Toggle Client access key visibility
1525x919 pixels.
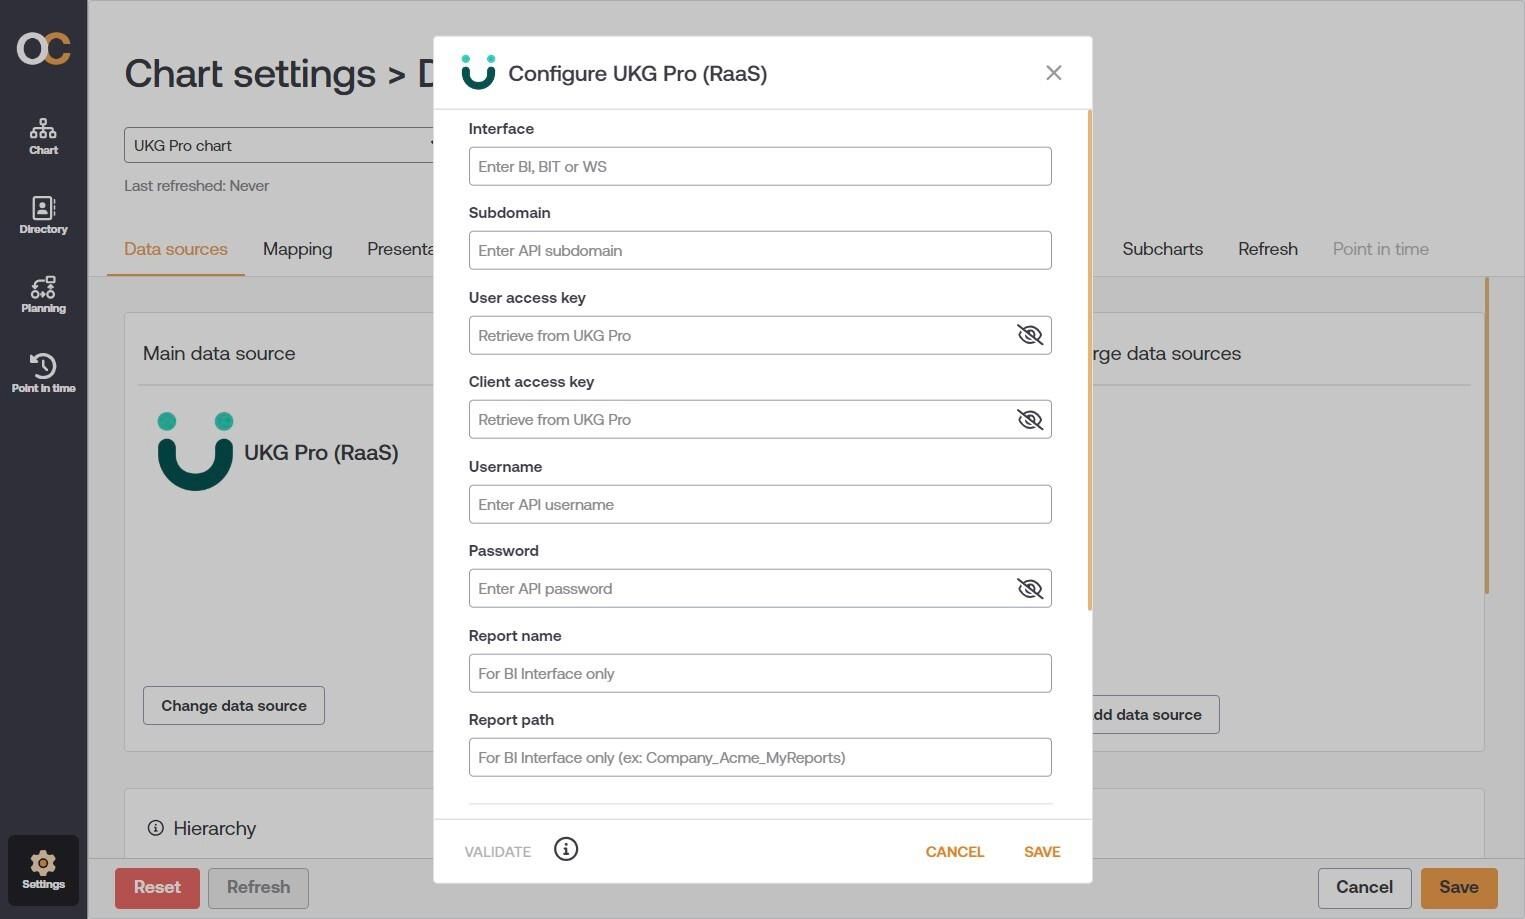[1029, 419]
